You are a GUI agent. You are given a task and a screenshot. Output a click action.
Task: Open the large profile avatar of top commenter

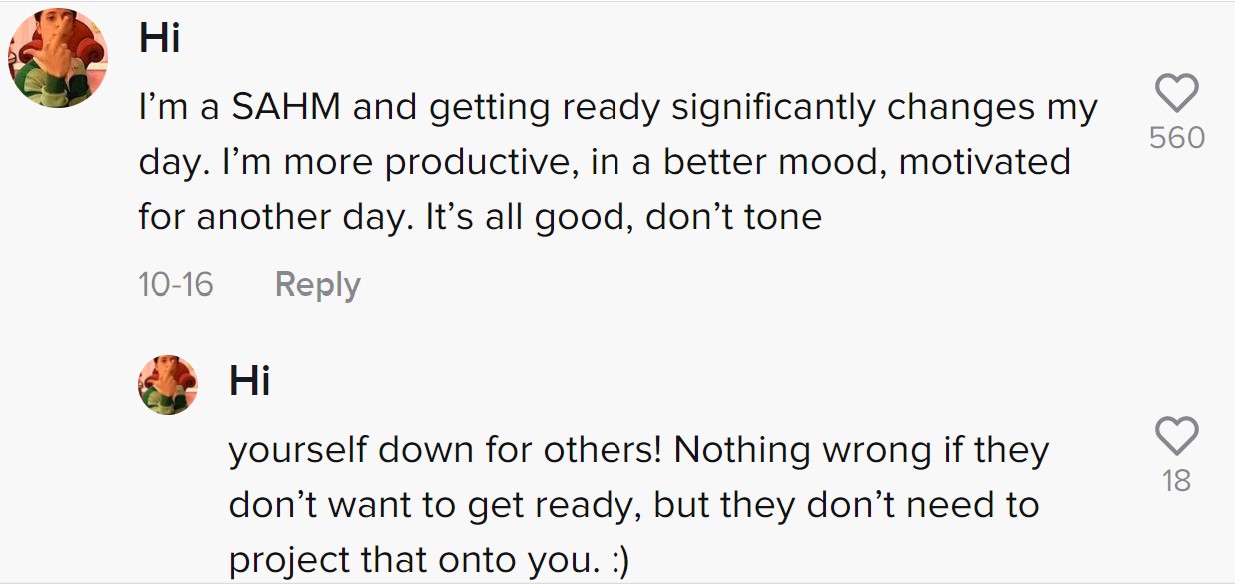click(x=58, y=58)
